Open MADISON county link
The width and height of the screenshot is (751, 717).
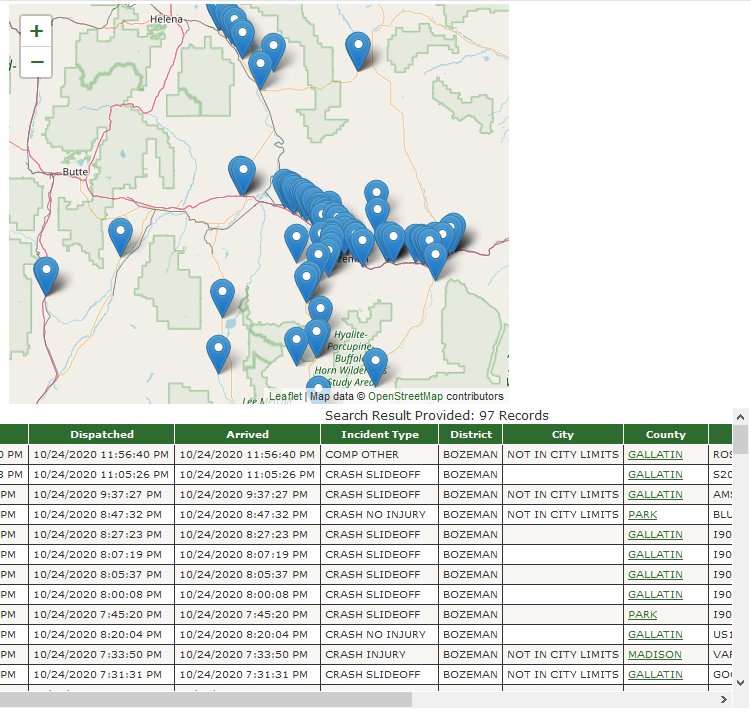click(654, 654)
